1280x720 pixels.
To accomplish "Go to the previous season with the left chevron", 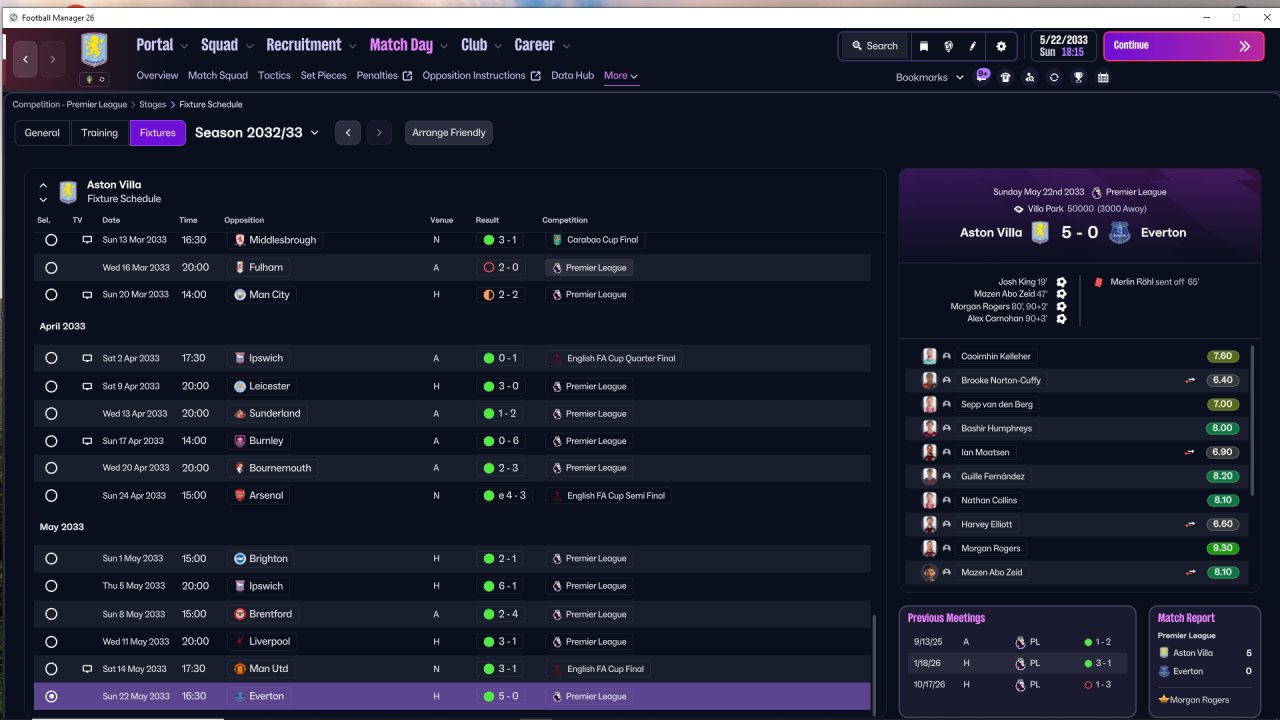I will (x=348, y=133).
